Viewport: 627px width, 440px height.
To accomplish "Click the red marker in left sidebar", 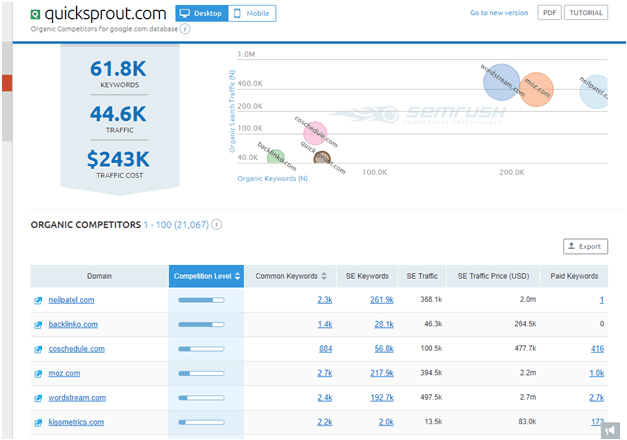I will tap(7, 83).
